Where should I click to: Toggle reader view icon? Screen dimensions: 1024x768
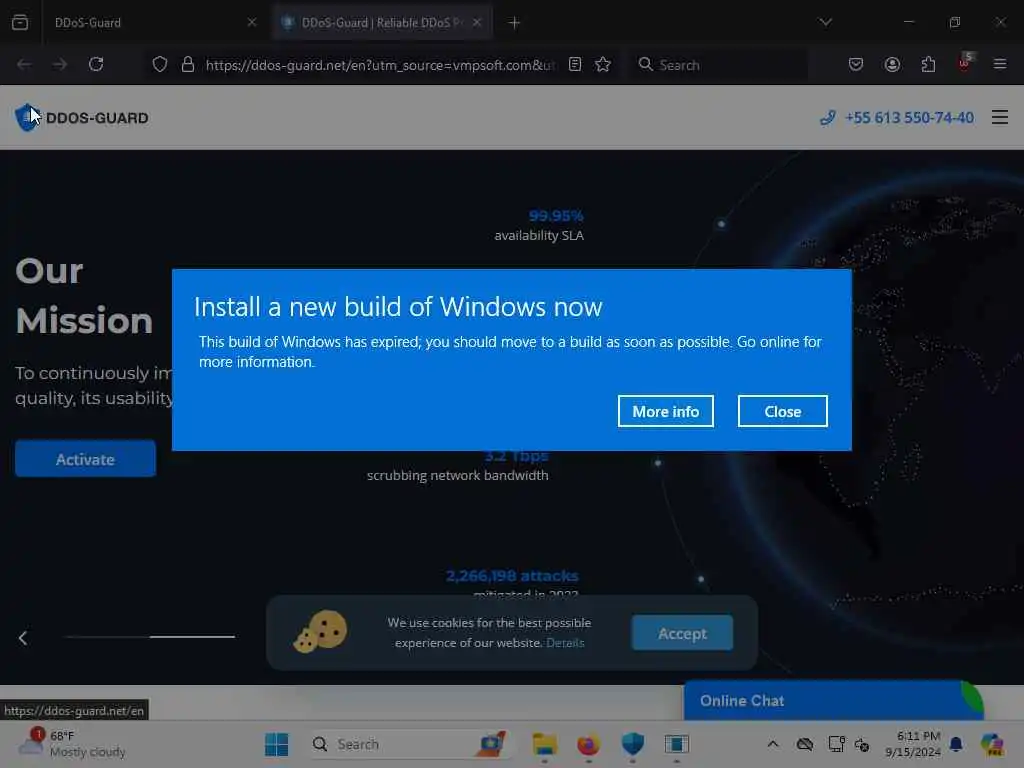point(575,64)
